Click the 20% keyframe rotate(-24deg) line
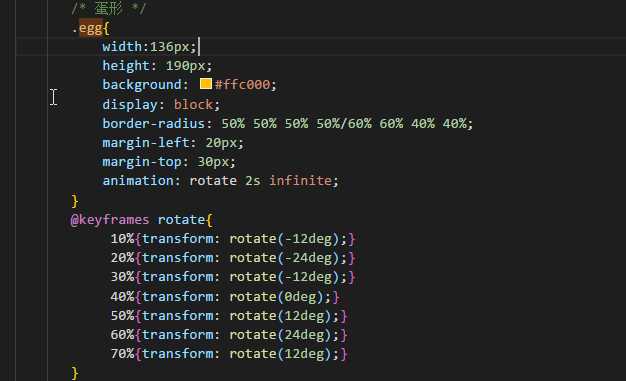Image resolution: width=626 pixels, height=381 pixels. pyautogui.click(x=233, y=258)
